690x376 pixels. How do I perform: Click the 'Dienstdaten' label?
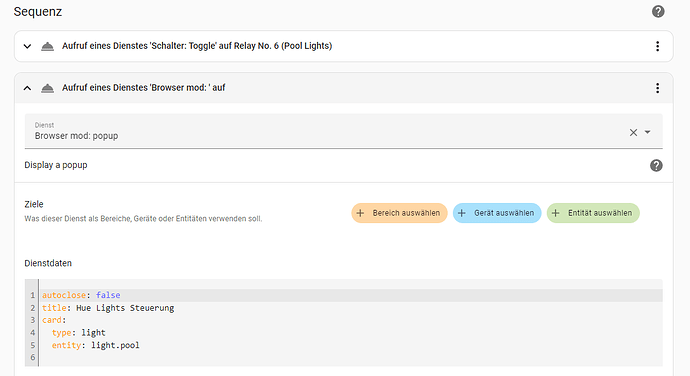[x=48, y=263]
